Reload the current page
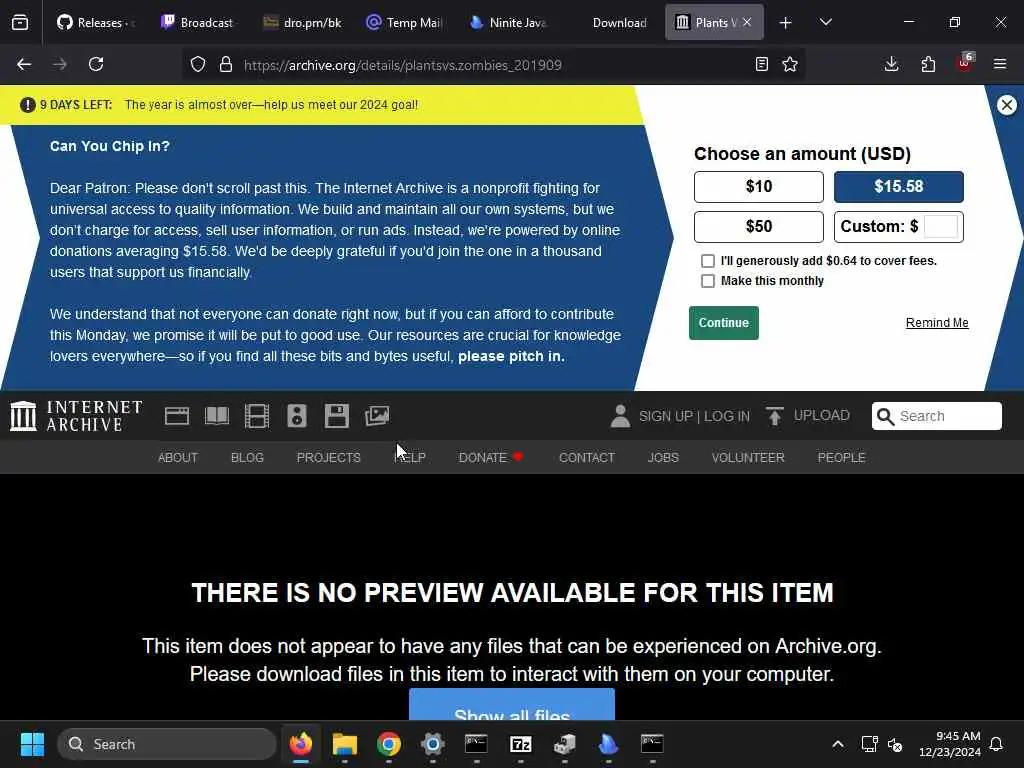The image size is (1024, 768). [x=96, y=64]
